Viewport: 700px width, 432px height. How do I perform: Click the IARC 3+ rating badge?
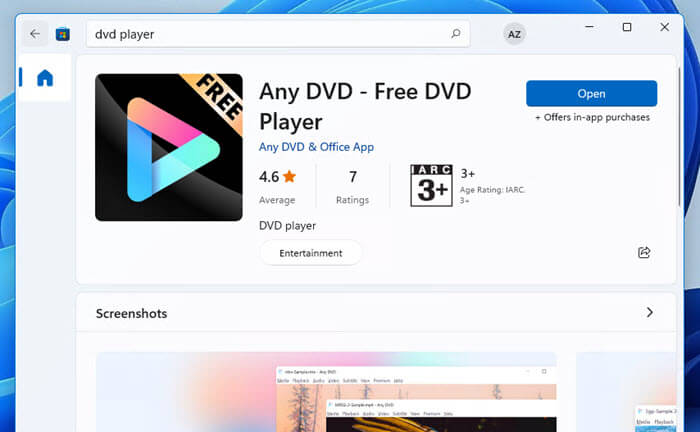(431, 185)
